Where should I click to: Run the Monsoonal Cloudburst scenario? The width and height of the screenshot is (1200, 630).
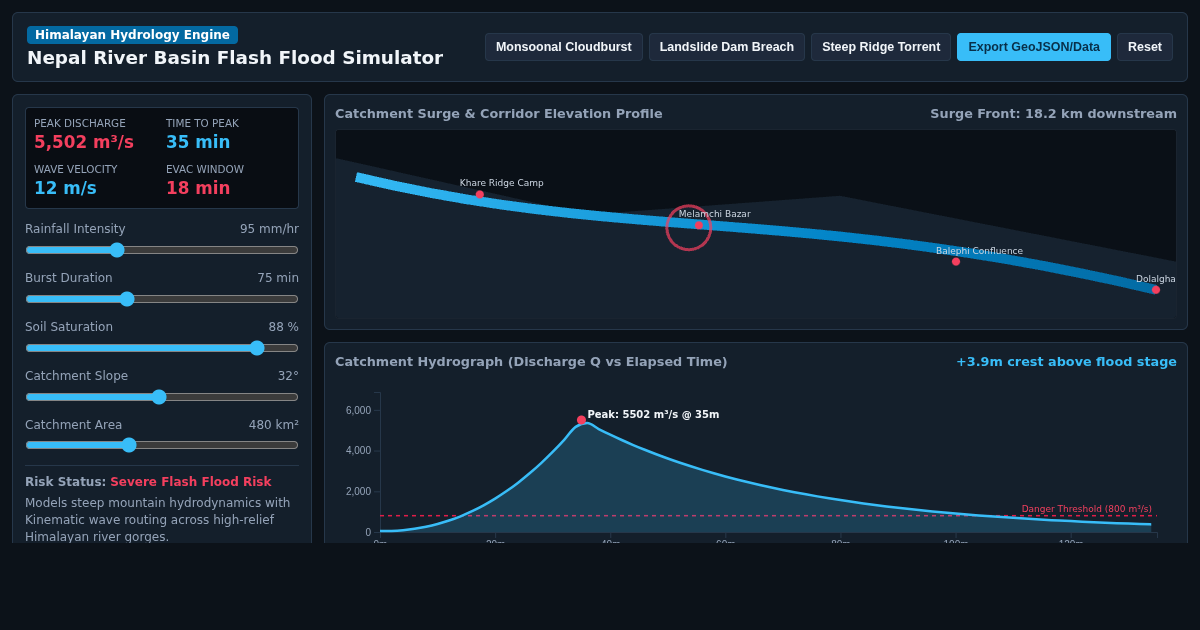(x=564, y=47)
